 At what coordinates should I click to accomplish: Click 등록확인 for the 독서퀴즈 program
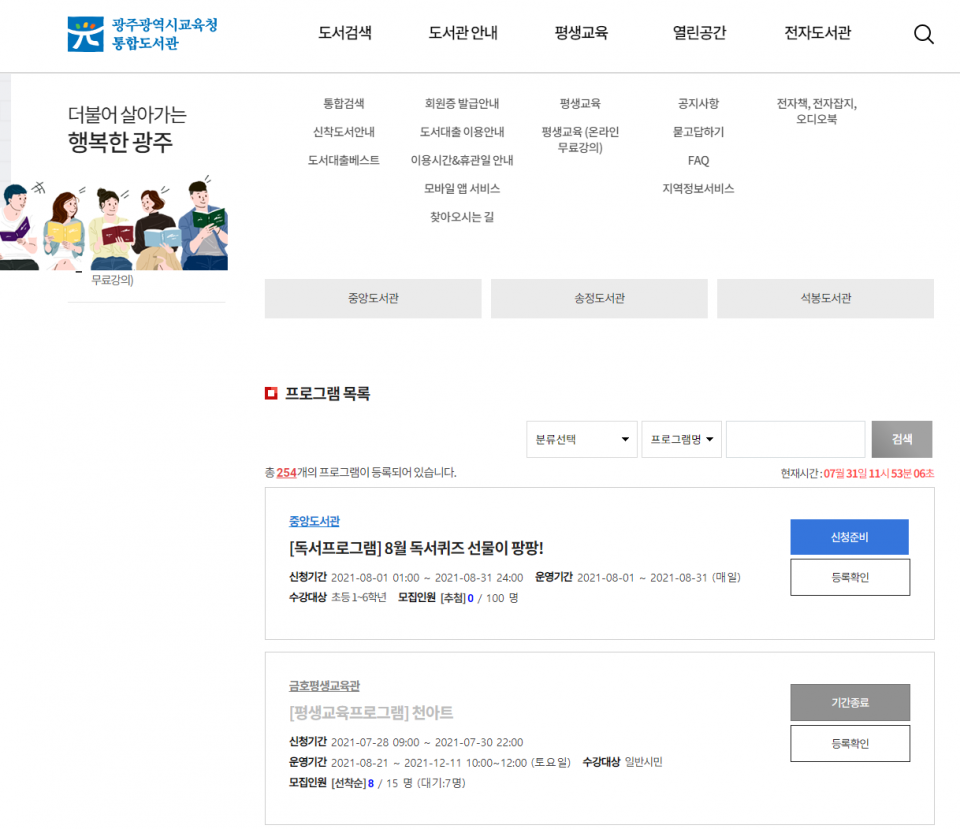coord(849,577)
